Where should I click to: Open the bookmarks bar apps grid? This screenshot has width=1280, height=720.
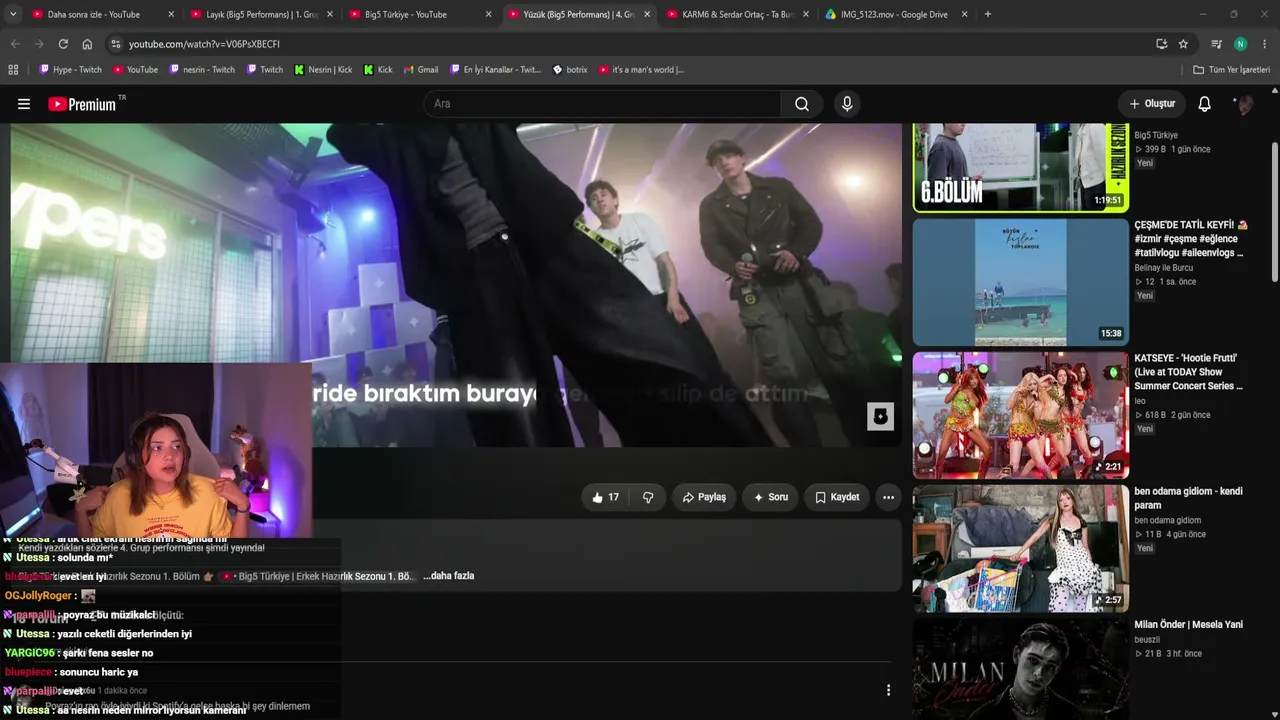pyautogui.click(x=13, y=70)
